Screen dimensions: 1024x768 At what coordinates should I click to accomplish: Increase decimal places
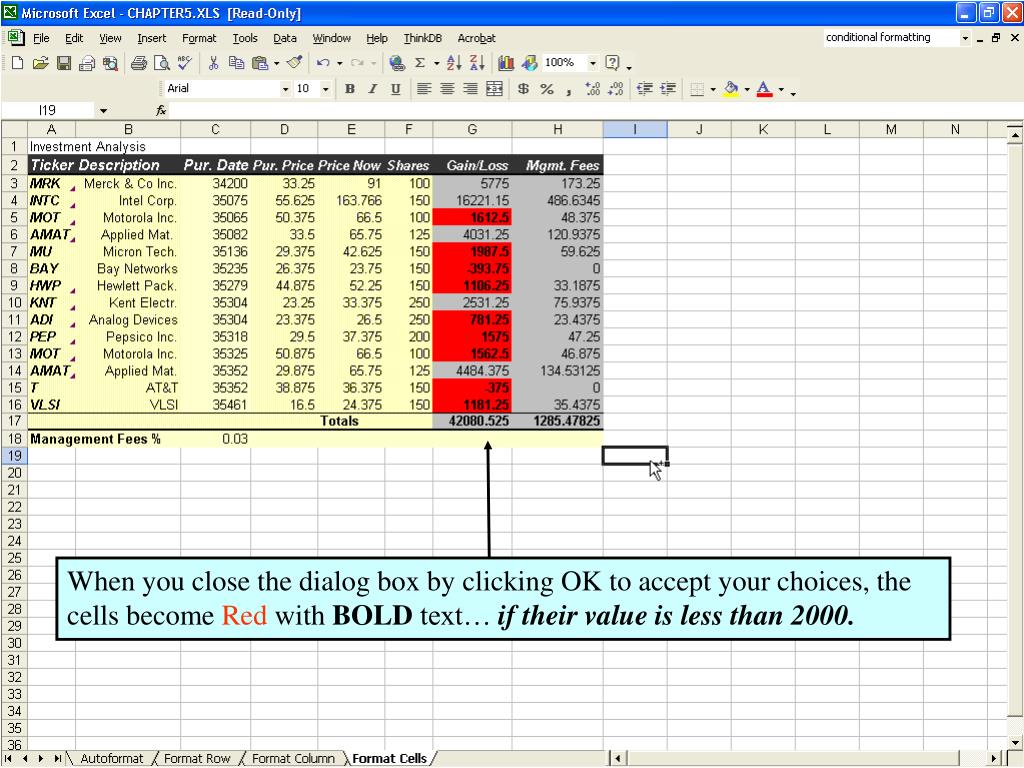[x=592, y=89]
